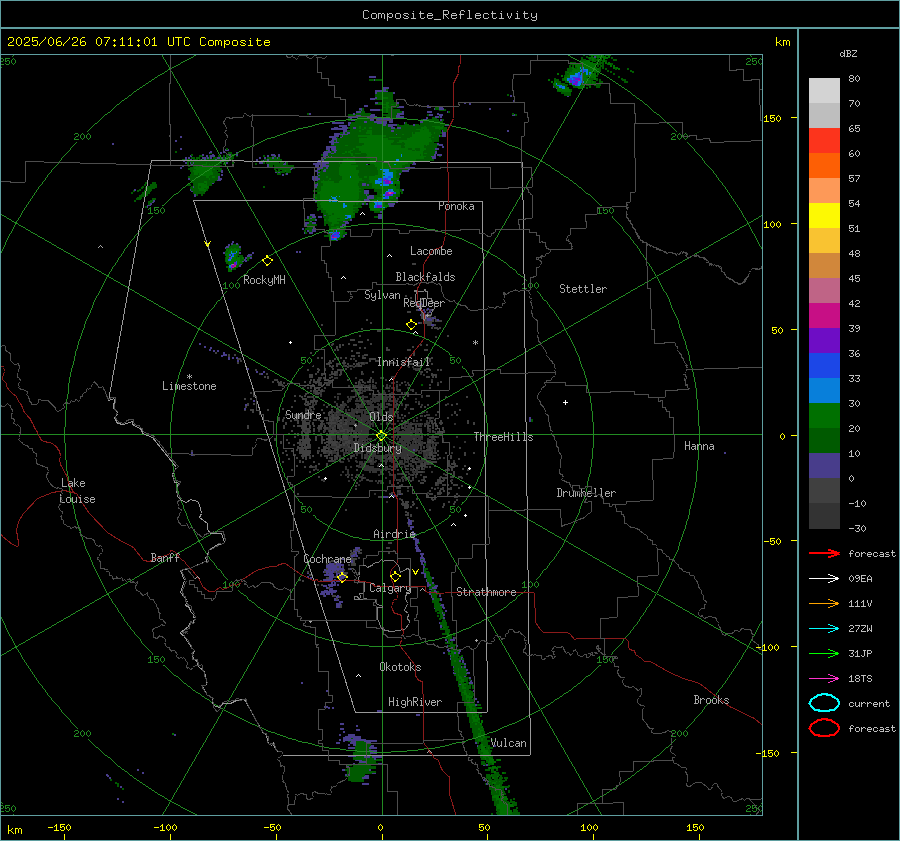Select the light gray 70-80 dBZ swatch
This screenshot has height=841, width=900.
point(824,90)
